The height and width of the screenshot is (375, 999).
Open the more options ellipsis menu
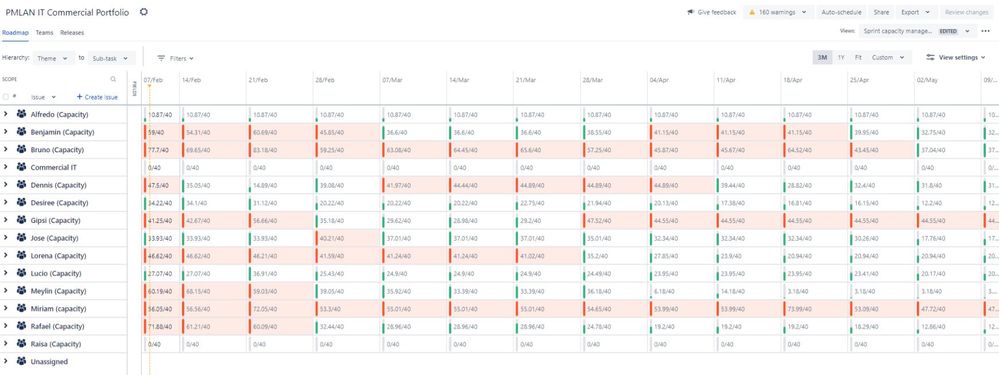(986, 31)
